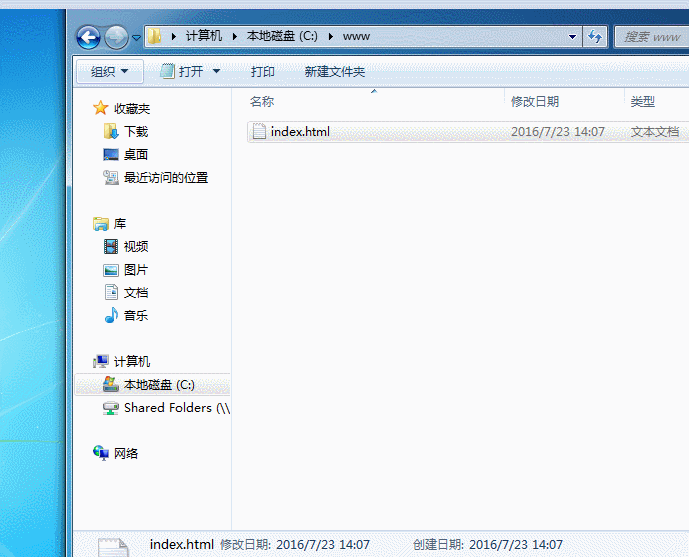Click the notepad icon beside 打开

tap(167, 71)
